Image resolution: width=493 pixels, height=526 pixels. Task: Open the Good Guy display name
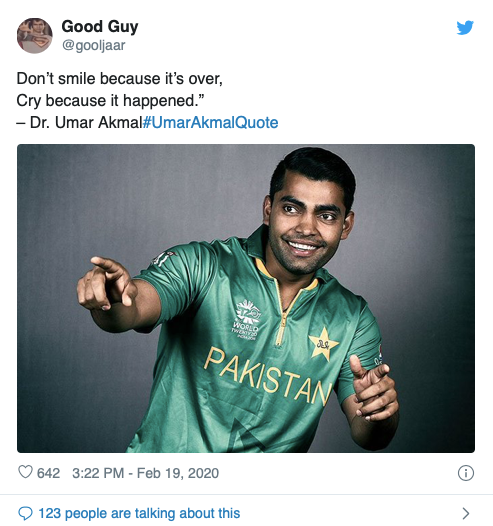tap(100, 27)
